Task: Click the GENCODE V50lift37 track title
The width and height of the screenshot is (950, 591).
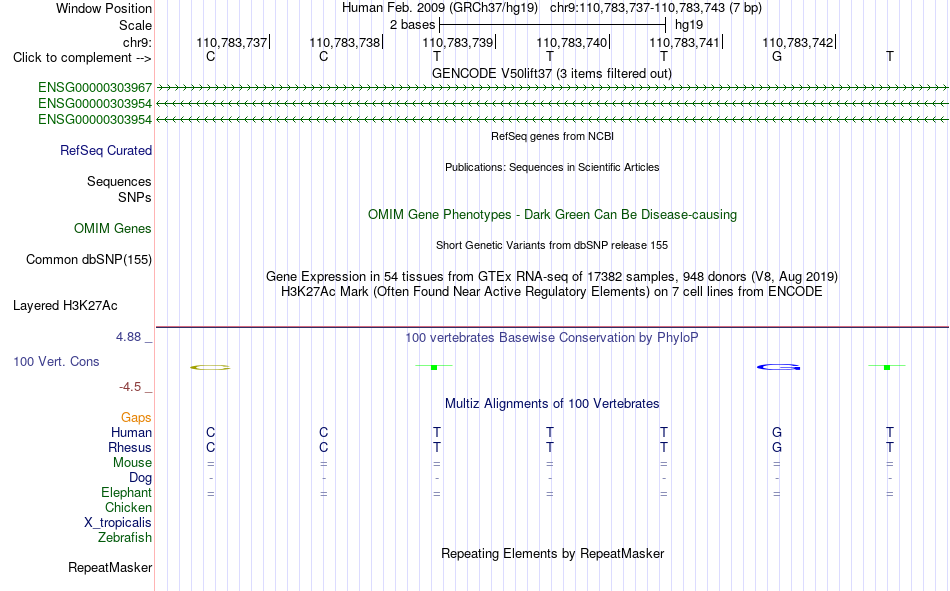Action: tap(552, 73)
